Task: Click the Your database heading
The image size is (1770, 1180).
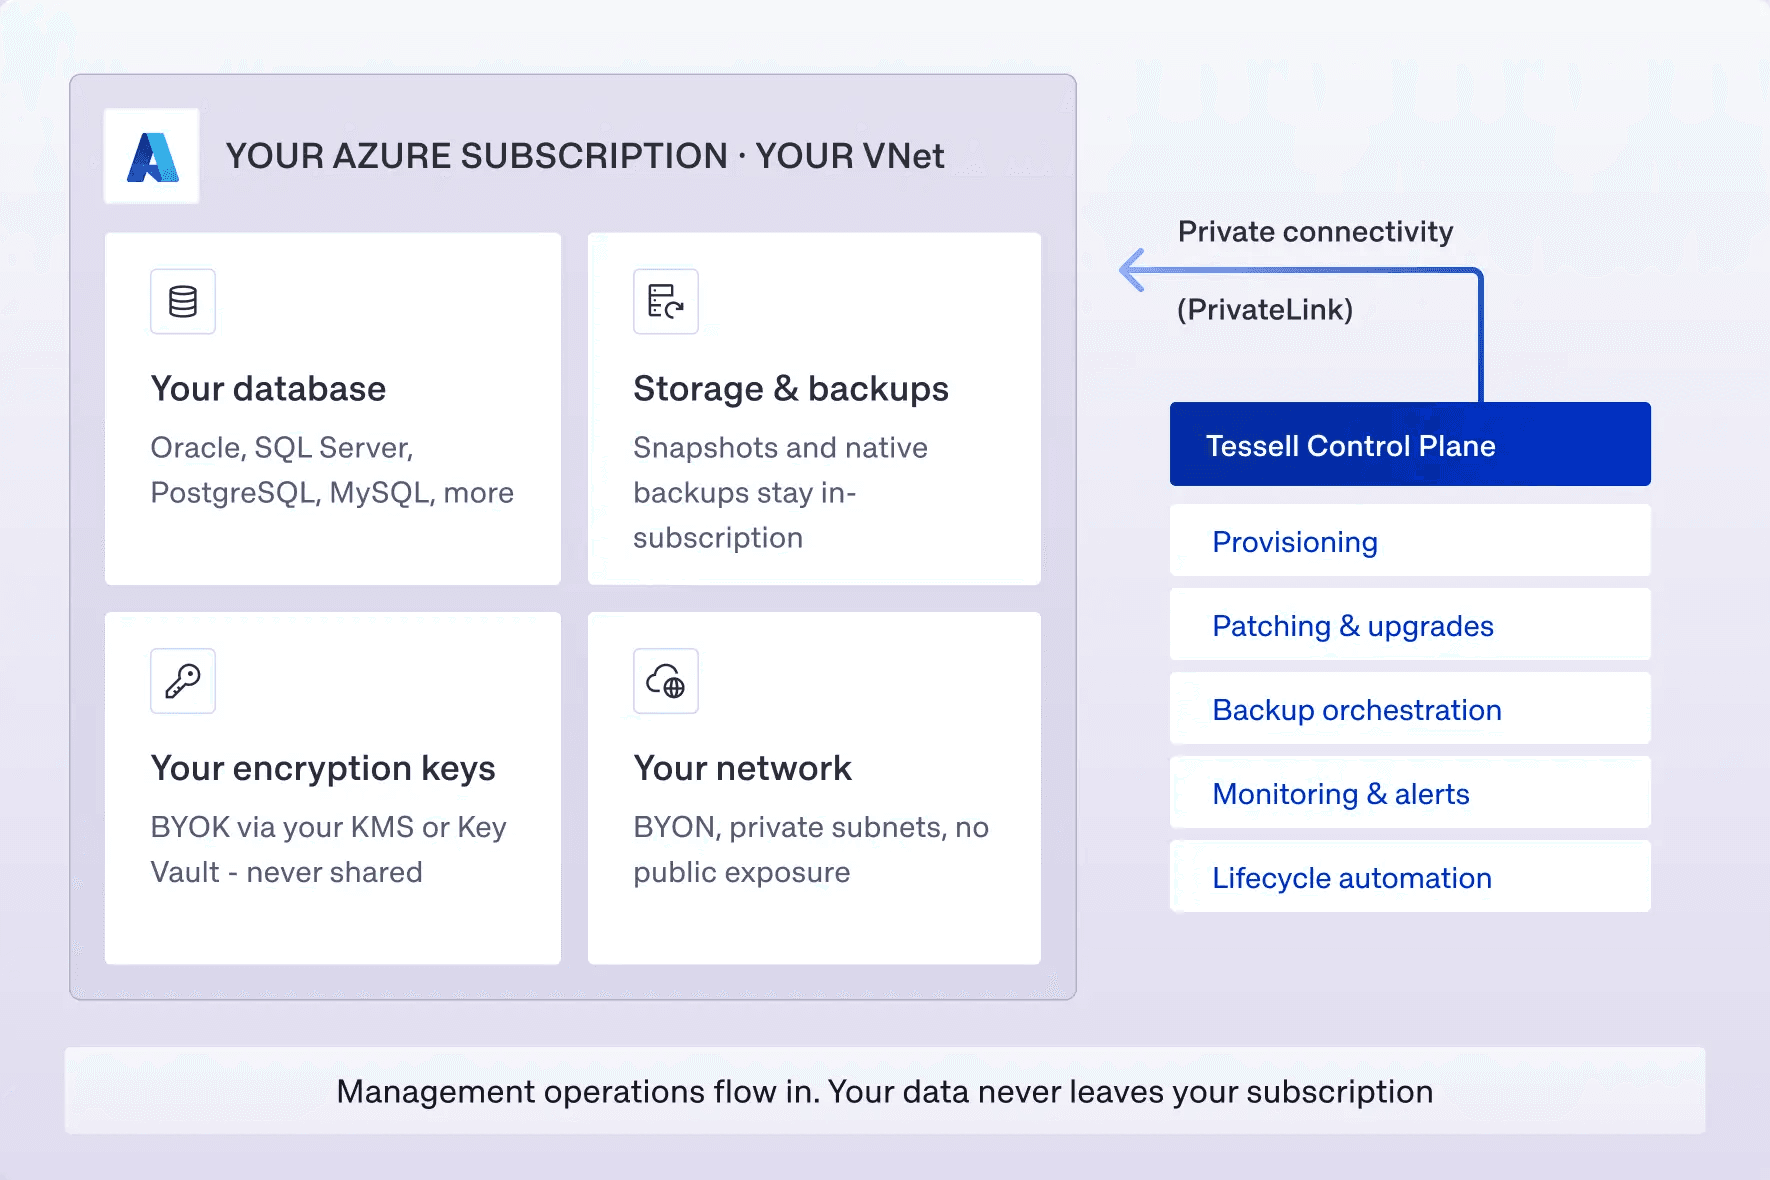Action: coord(268,389)
